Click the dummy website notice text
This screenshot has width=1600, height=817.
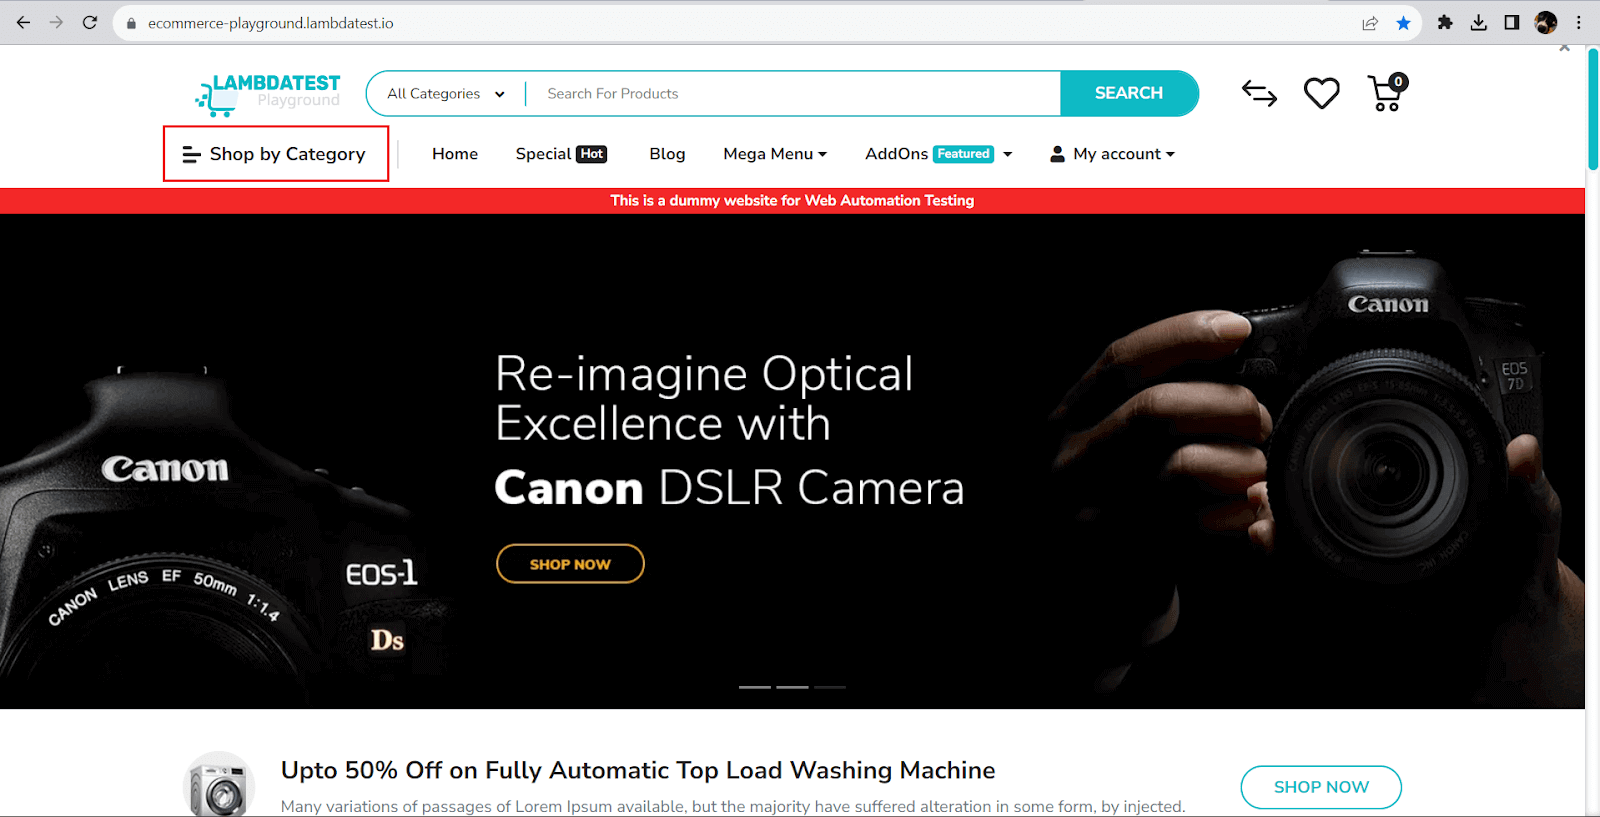pyautogui.click(x=792, y=201)
